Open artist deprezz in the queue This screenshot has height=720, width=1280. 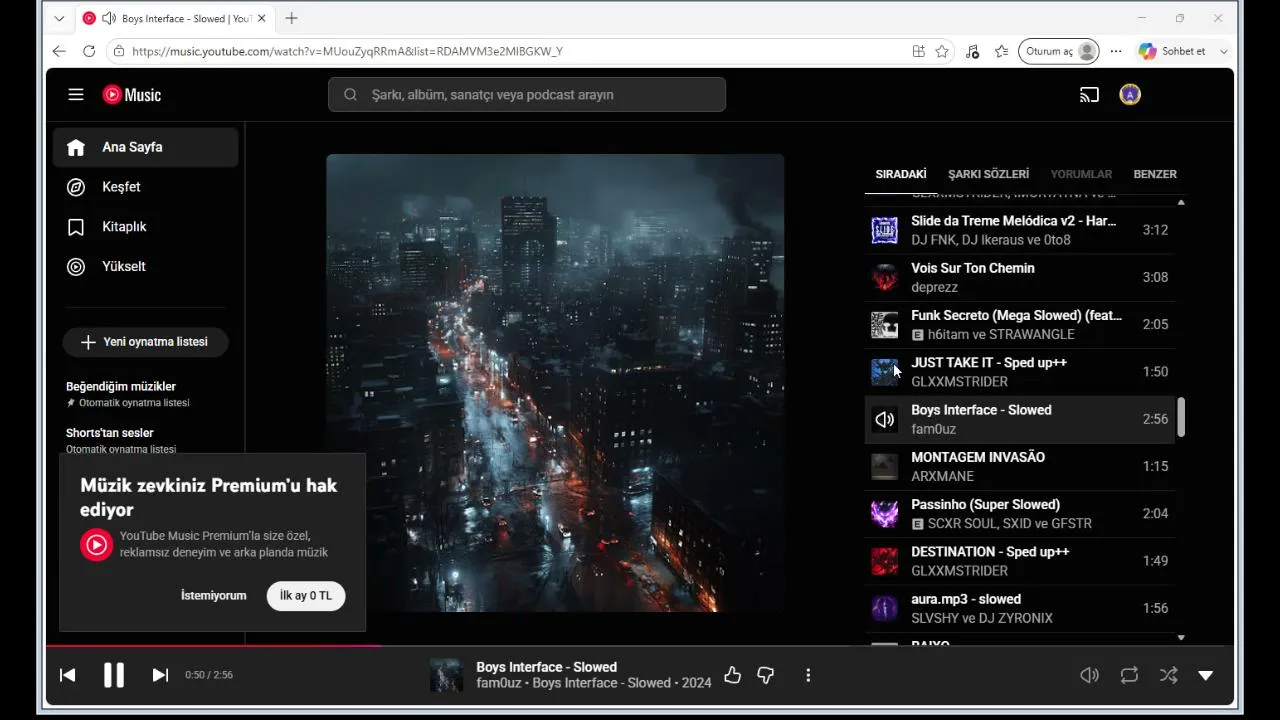click(934, 287)
